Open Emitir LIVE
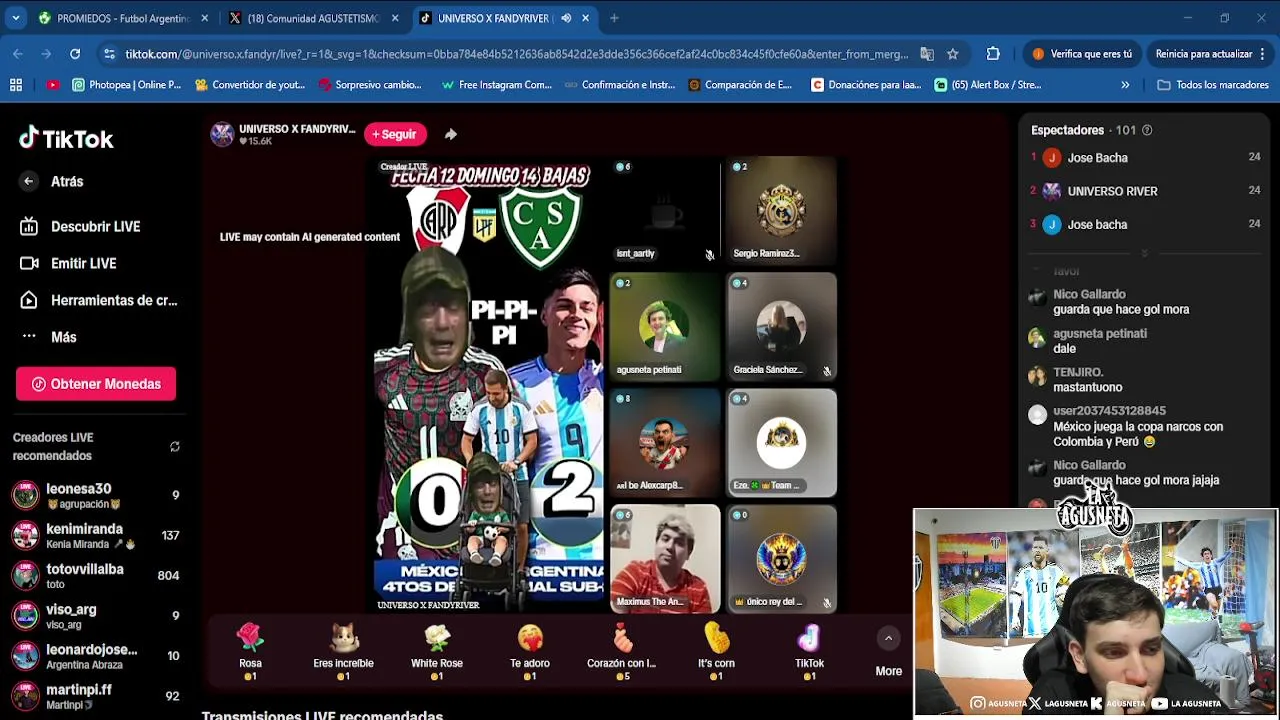Screen dimensions: 1280x720 [68, 263]
